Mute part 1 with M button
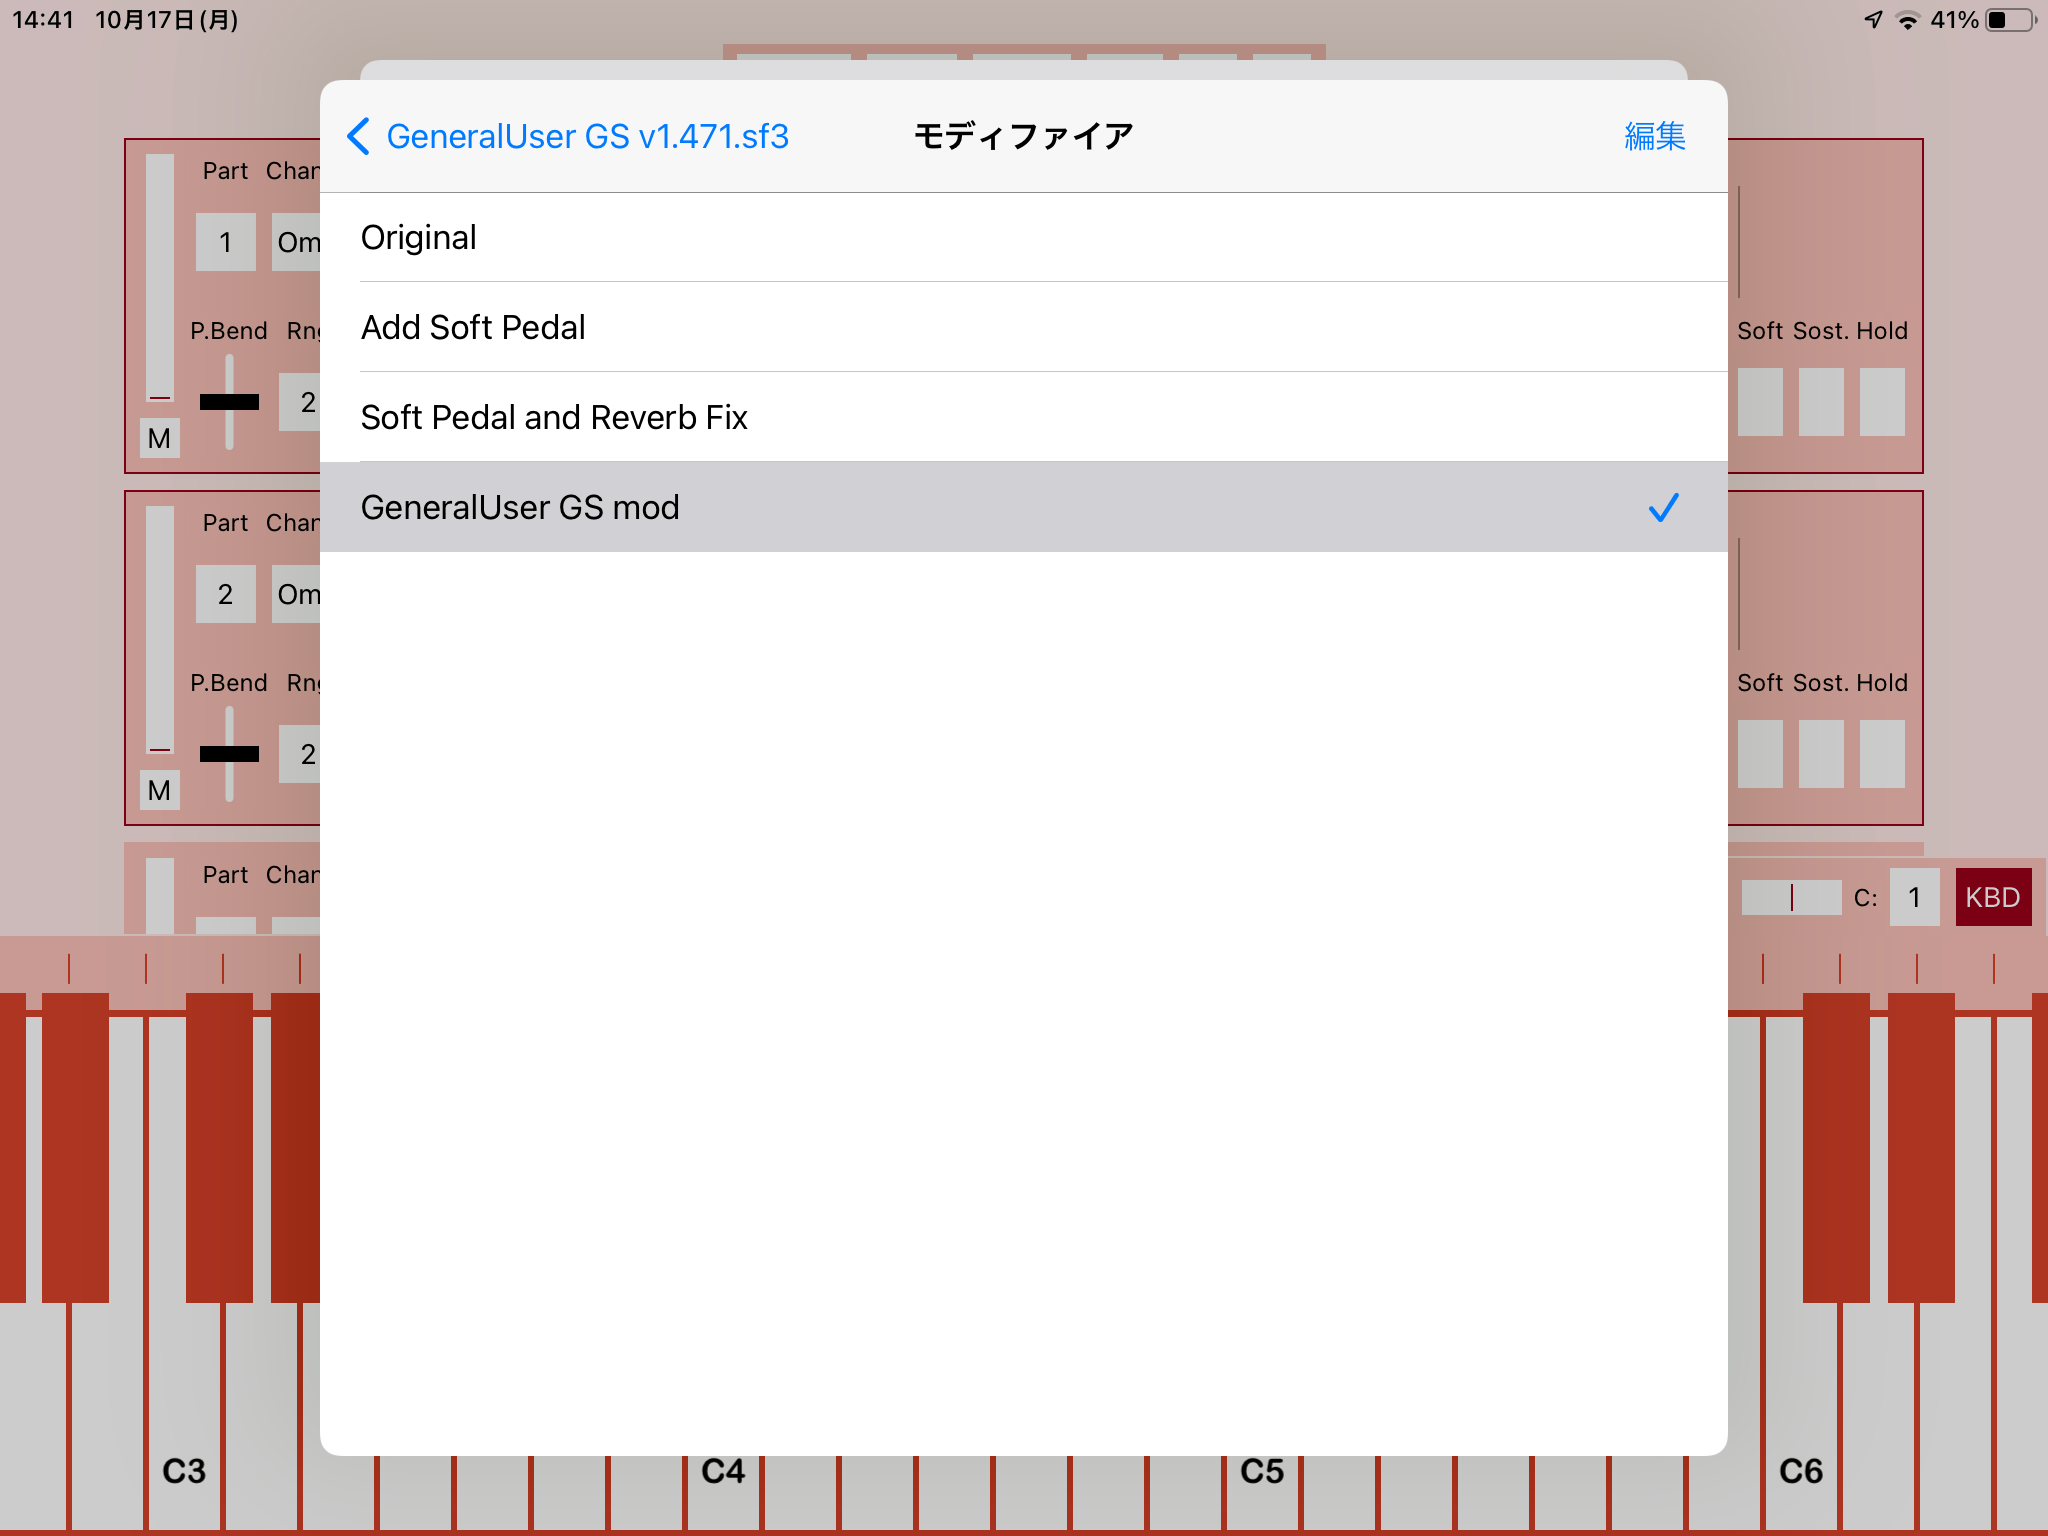Screen dimensions: 2048x1536 click(159, 438)
